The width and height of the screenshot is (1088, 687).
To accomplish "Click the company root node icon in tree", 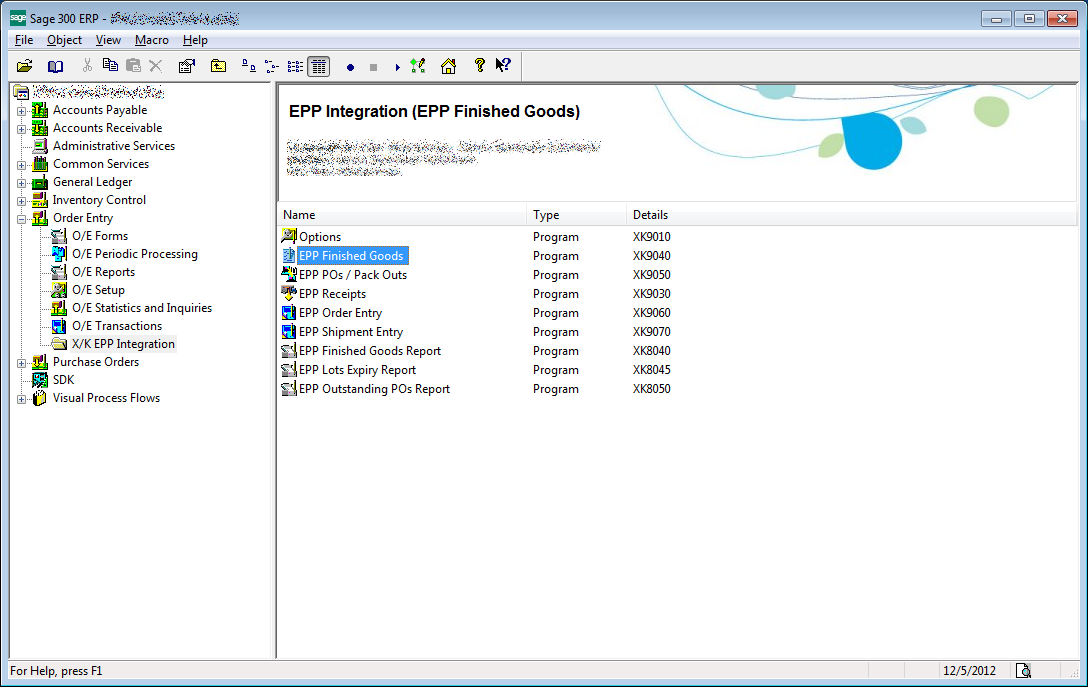I will click(x=22, y=92).
